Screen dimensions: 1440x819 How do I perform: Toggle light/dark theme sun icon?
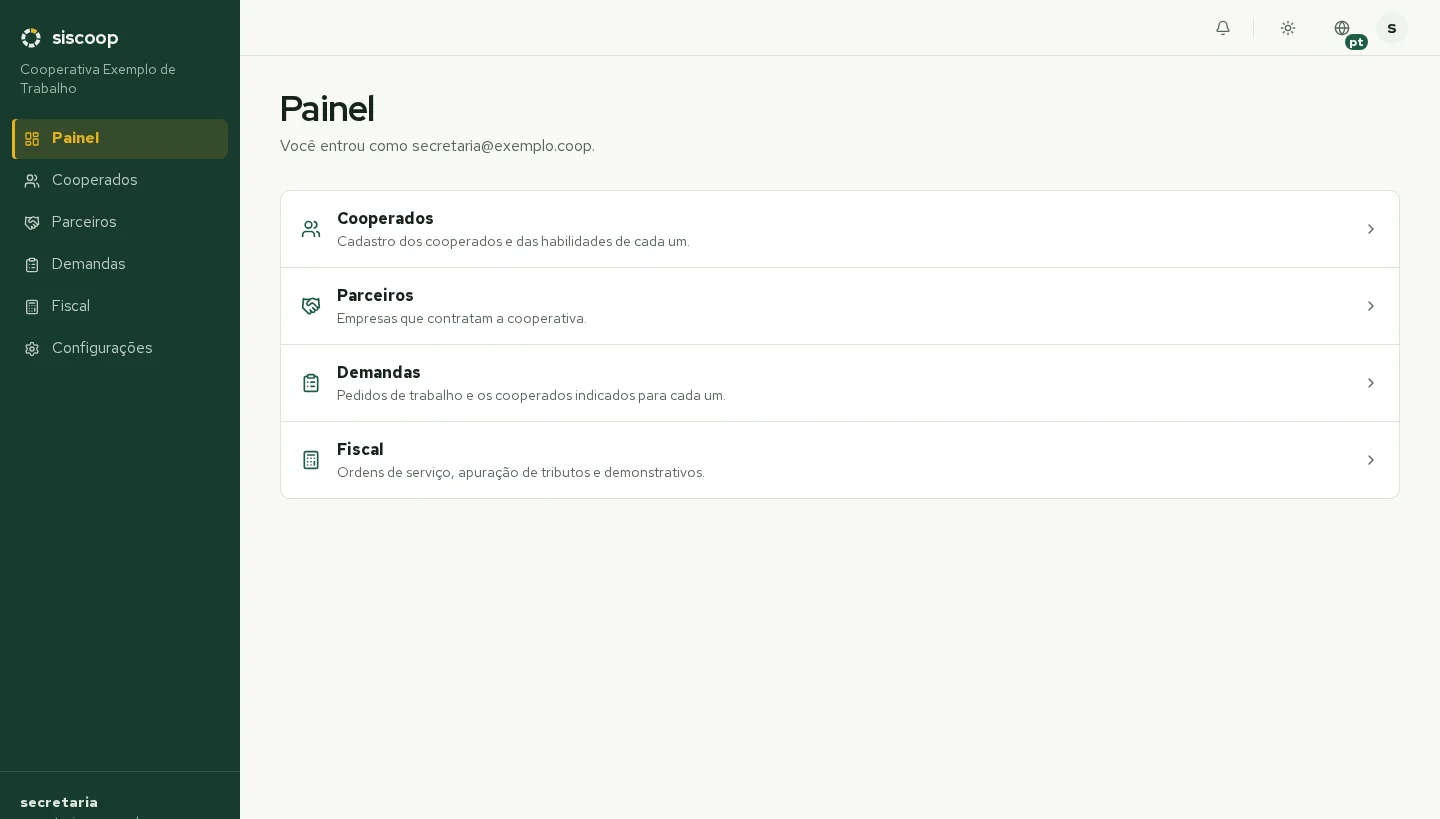point(1288,28)
